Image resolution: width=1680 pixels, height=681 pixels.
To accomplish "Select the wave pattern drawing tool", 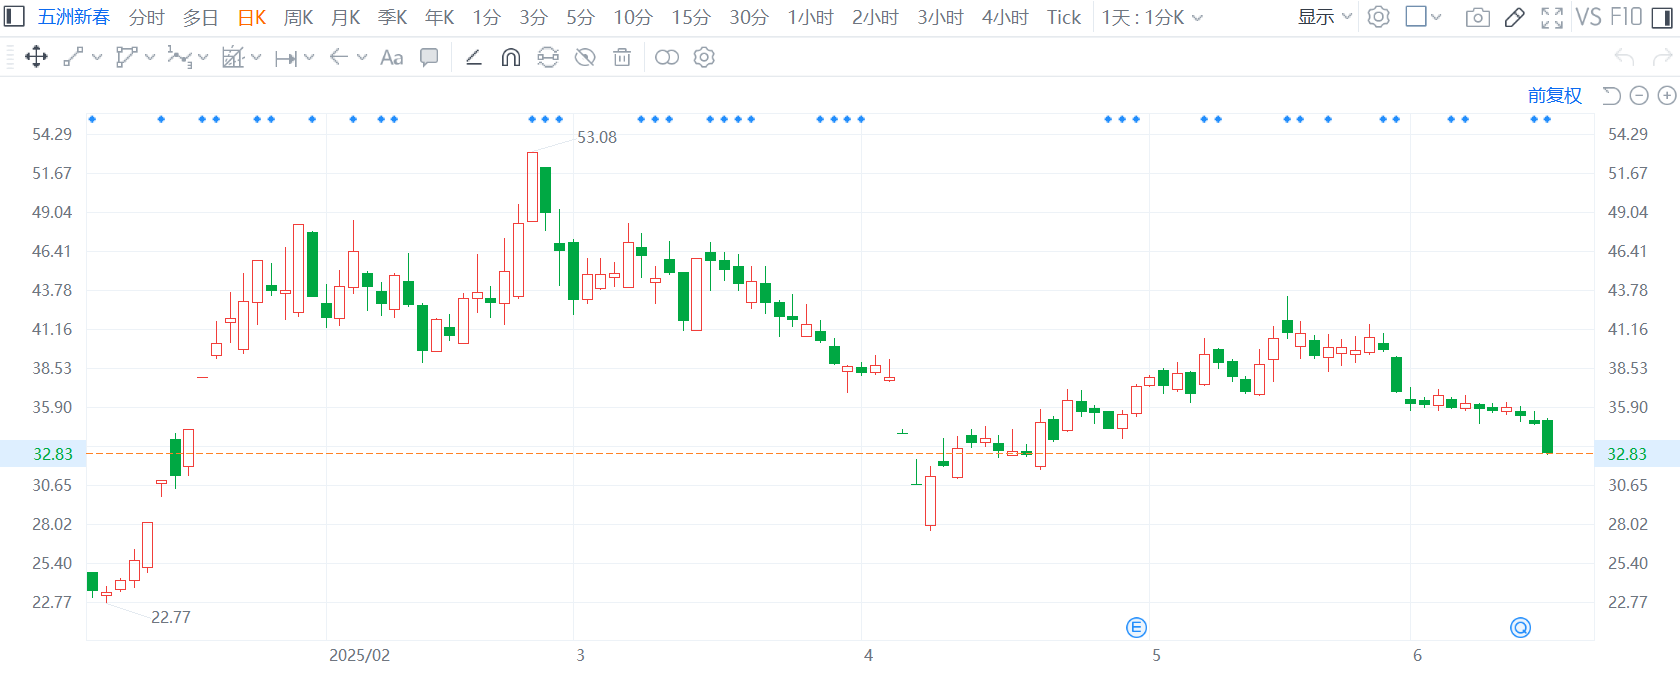I will coord(179,57).
